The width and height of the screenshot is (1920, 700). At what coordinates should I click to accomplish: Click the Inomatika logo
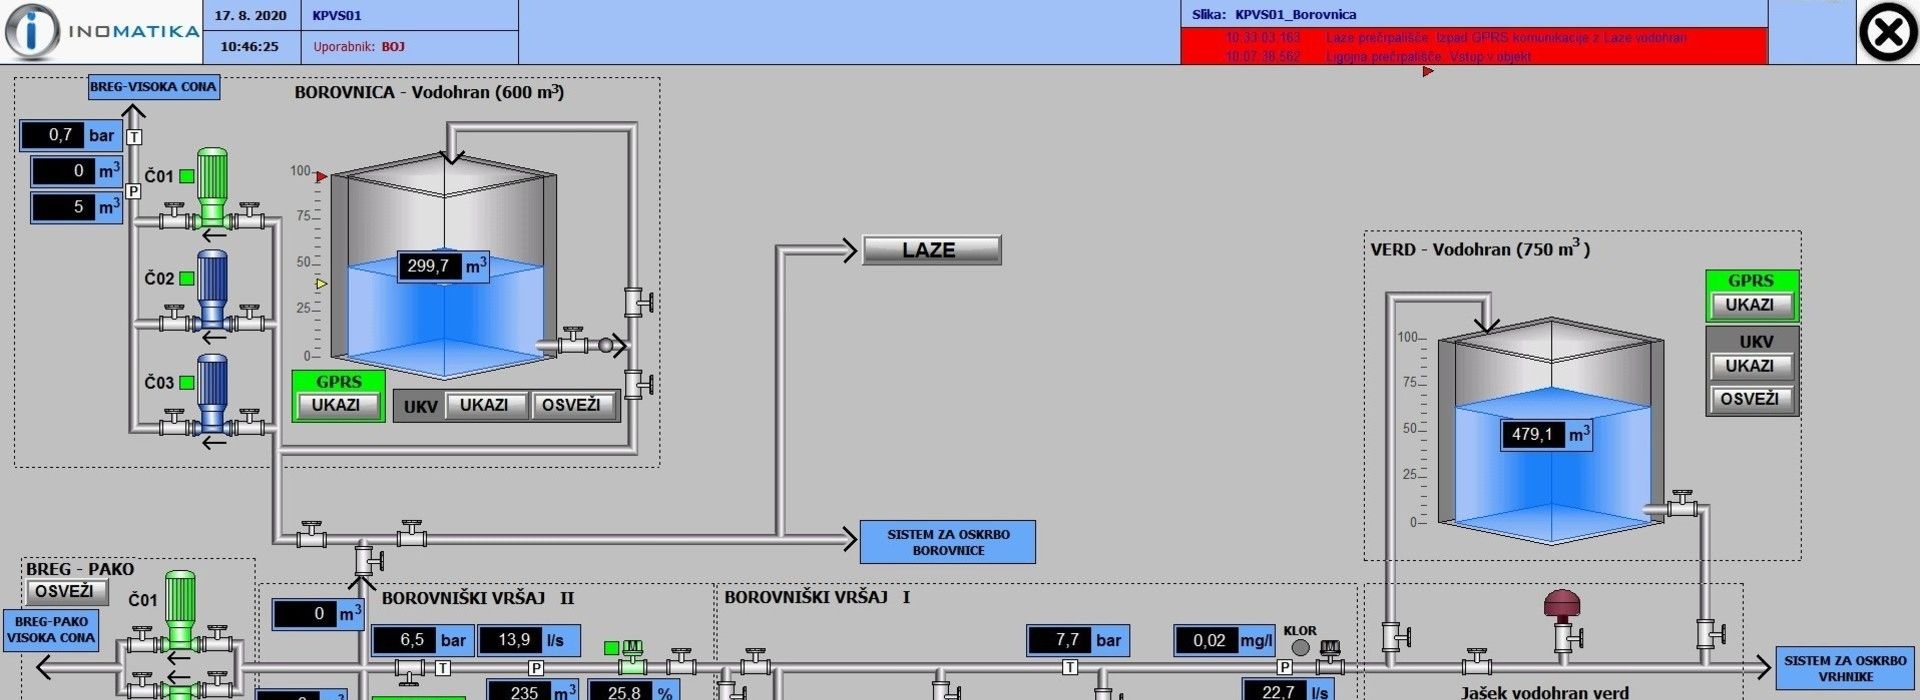[x=102, y=32]
